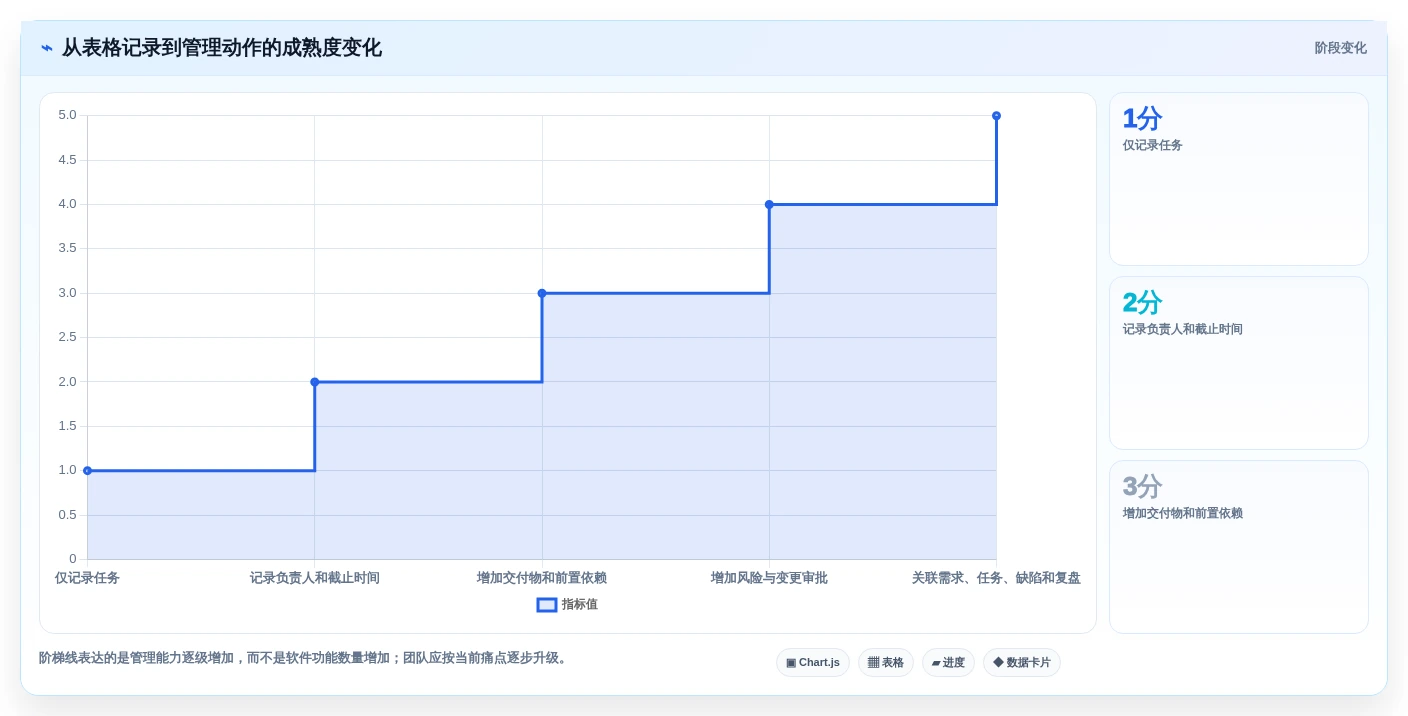
Task: Select the Chart.js tag chip
Action: point(813,663)
